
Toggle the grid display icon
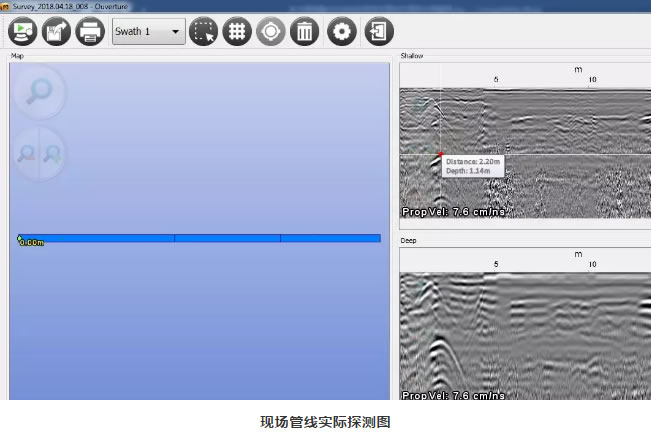coord(237,31)
